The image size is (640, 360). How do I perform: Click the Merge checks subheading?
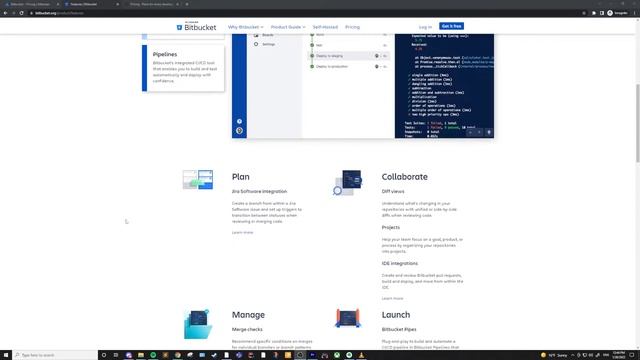(x=247, y=329)
